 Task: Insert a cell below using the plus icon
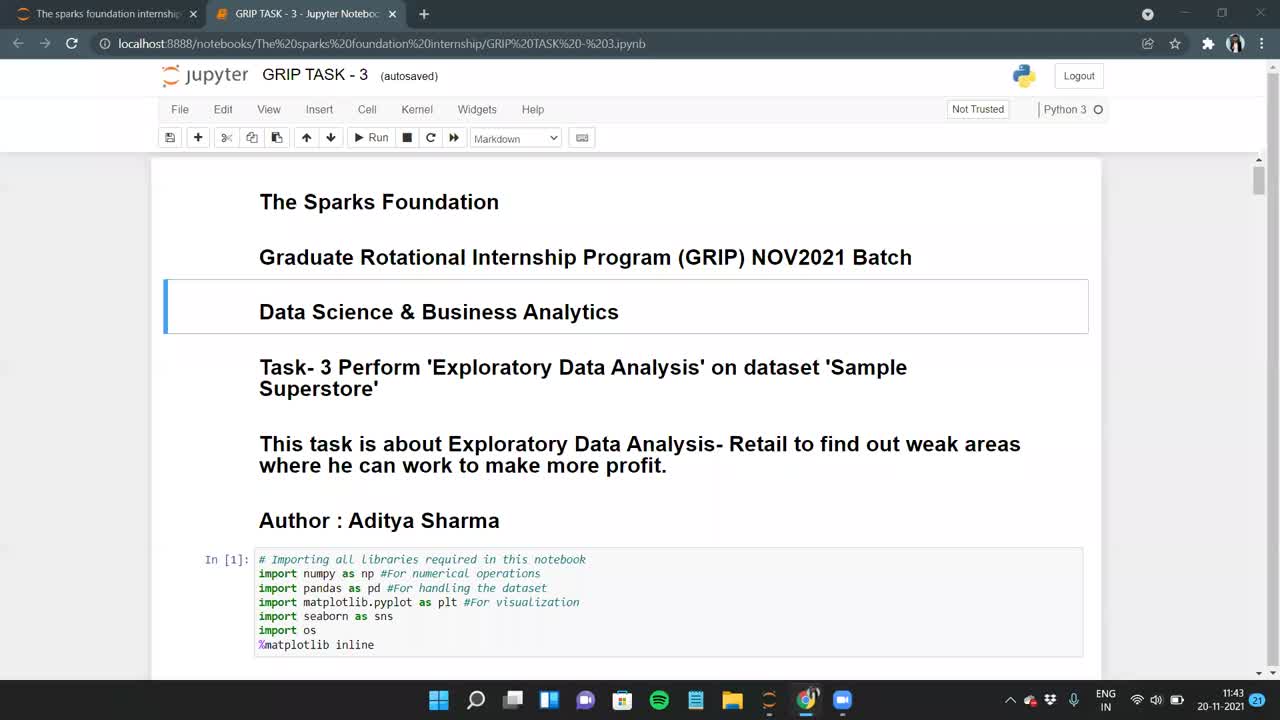[x=198, y=138]
